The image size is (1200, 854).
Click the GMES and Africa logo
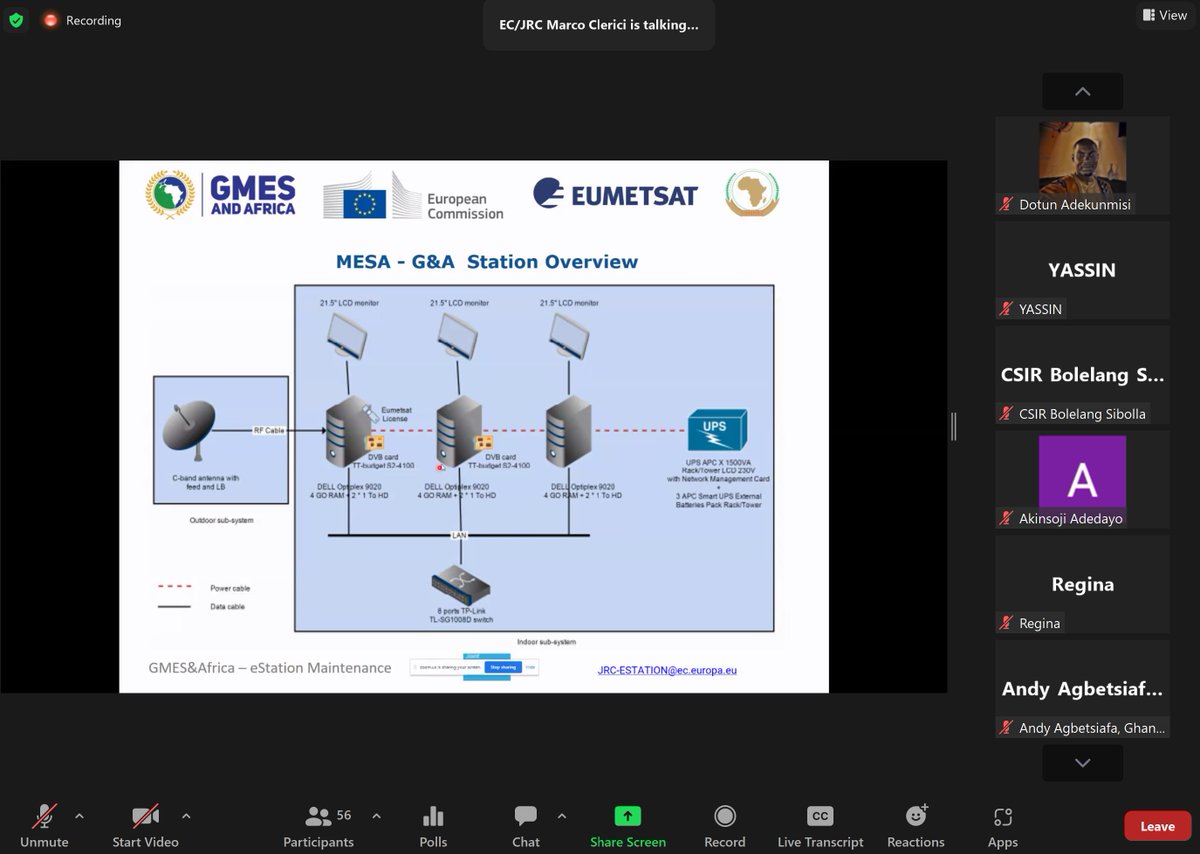coord(221,195)
